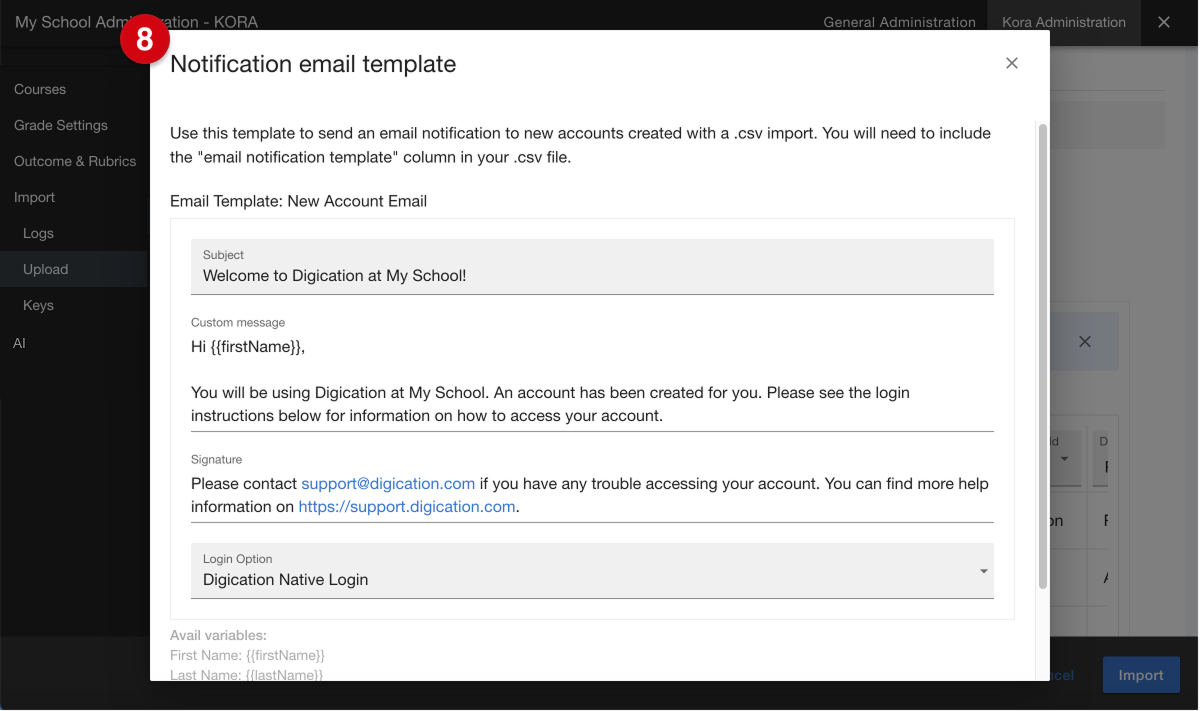
Task: Open the https://support.digication.com link
Action: coord(407,506)
